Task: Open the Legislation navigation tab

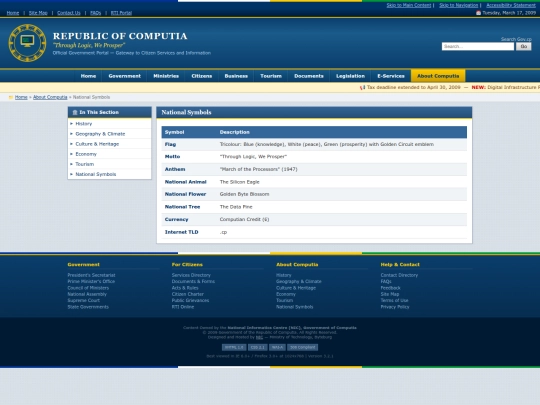Action: coord(350,76)
